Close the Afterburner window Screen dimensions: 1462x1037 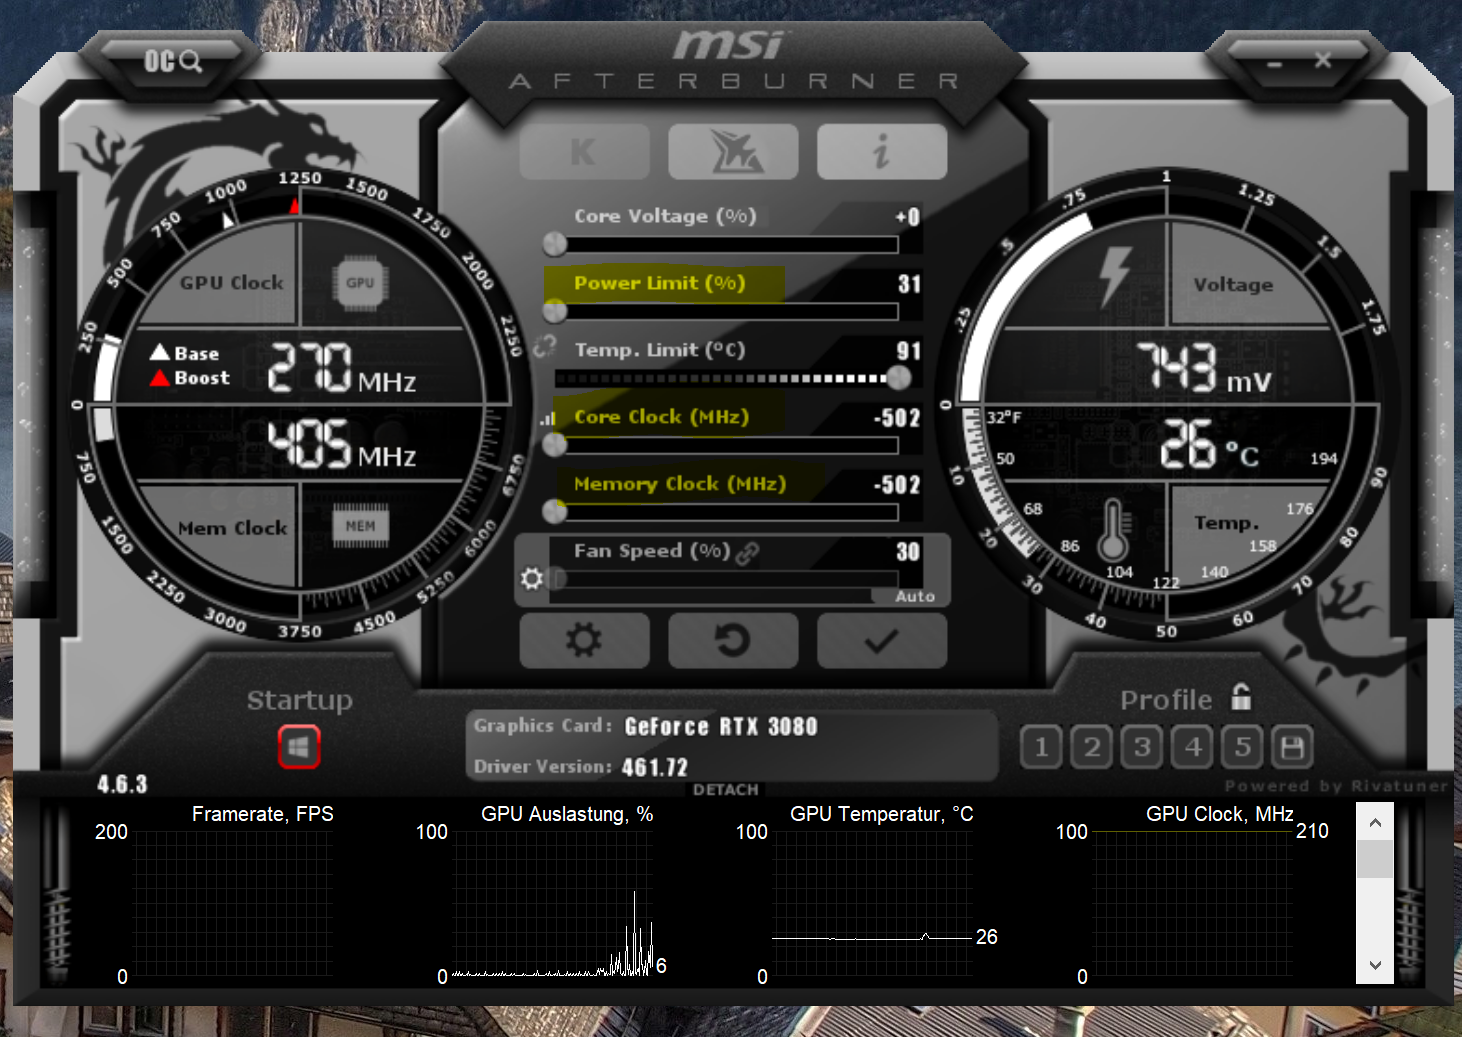click(x=1323, y=60)
